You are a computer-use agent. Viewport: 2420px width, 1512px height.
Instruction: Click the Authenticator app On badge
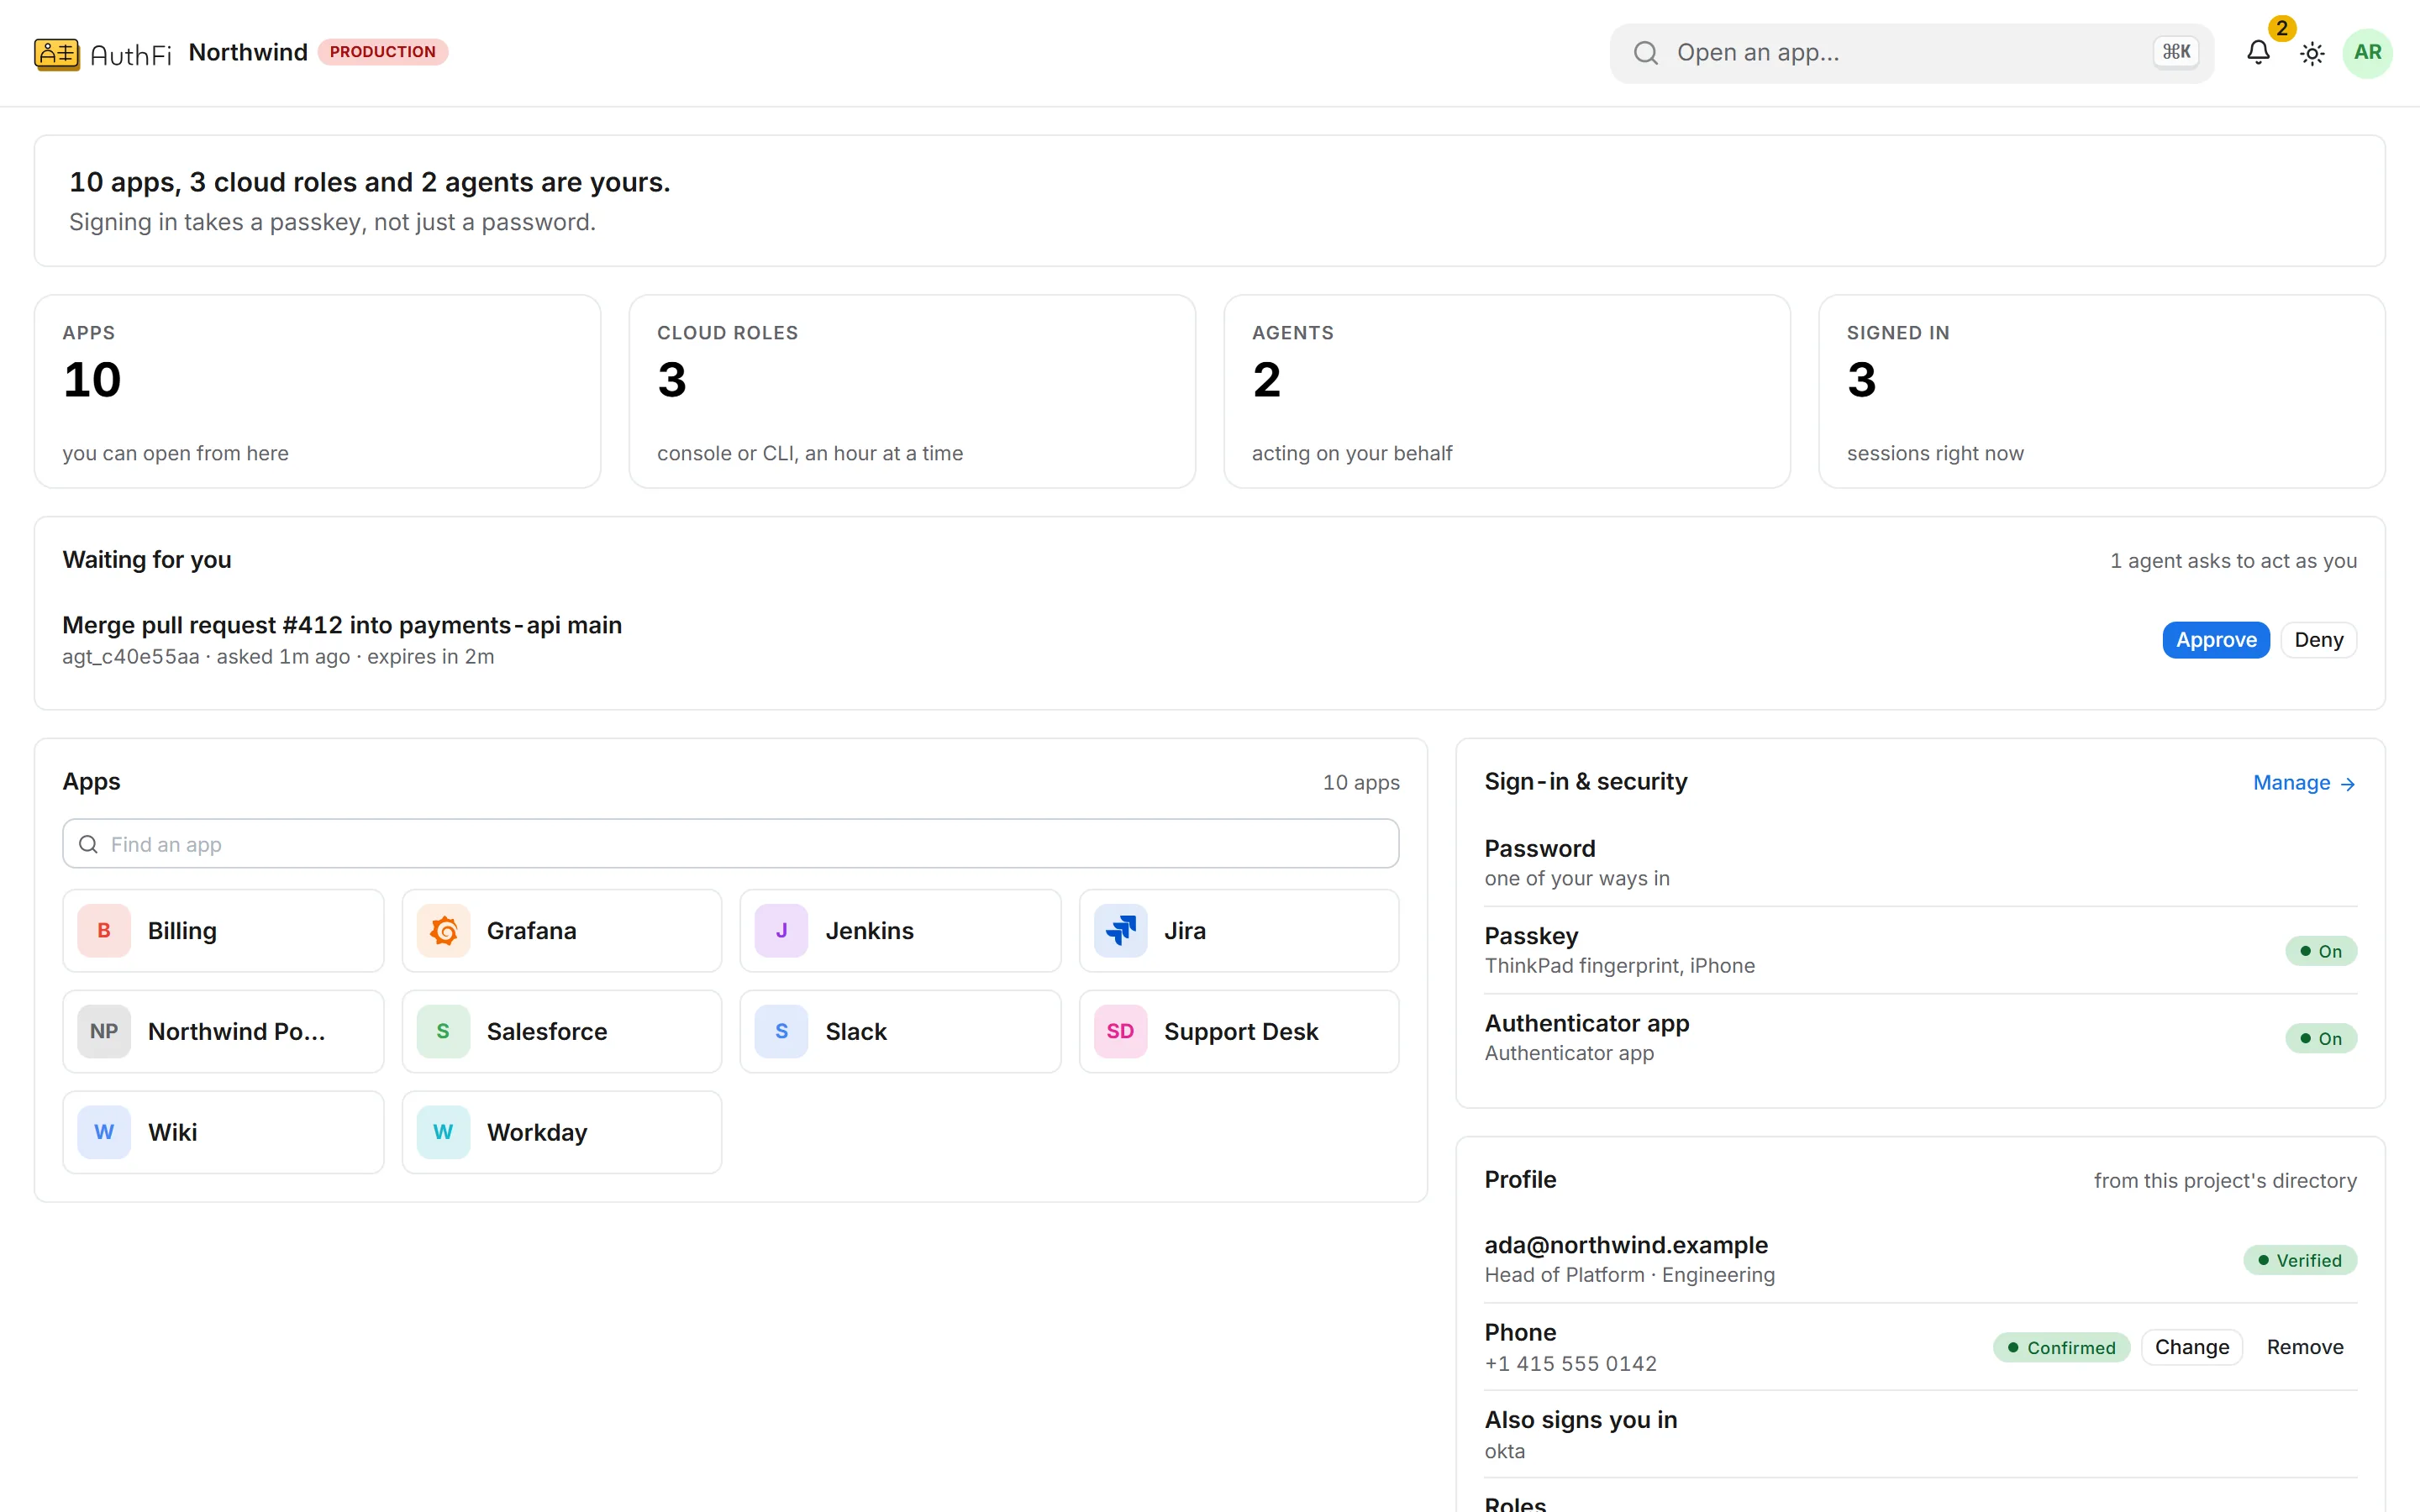click(x=2321, y=1038)
